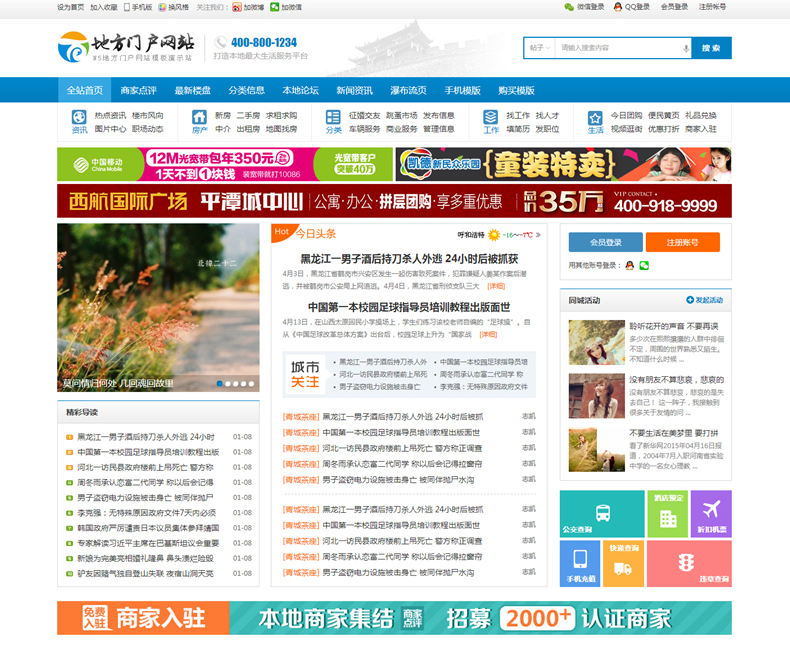Click the 资讯 globe icon

click(79, 117)
